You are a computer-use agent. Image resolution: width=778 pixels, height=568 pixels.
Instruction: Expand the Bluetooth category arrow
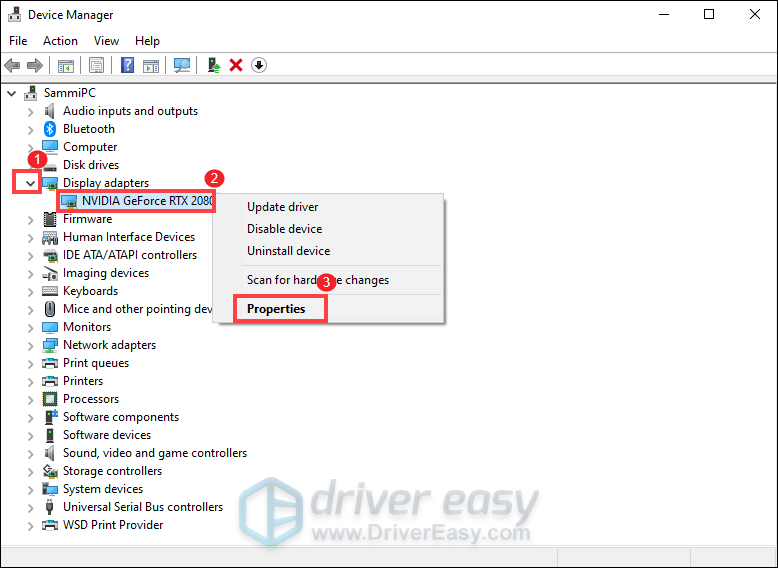pos(30,130)
